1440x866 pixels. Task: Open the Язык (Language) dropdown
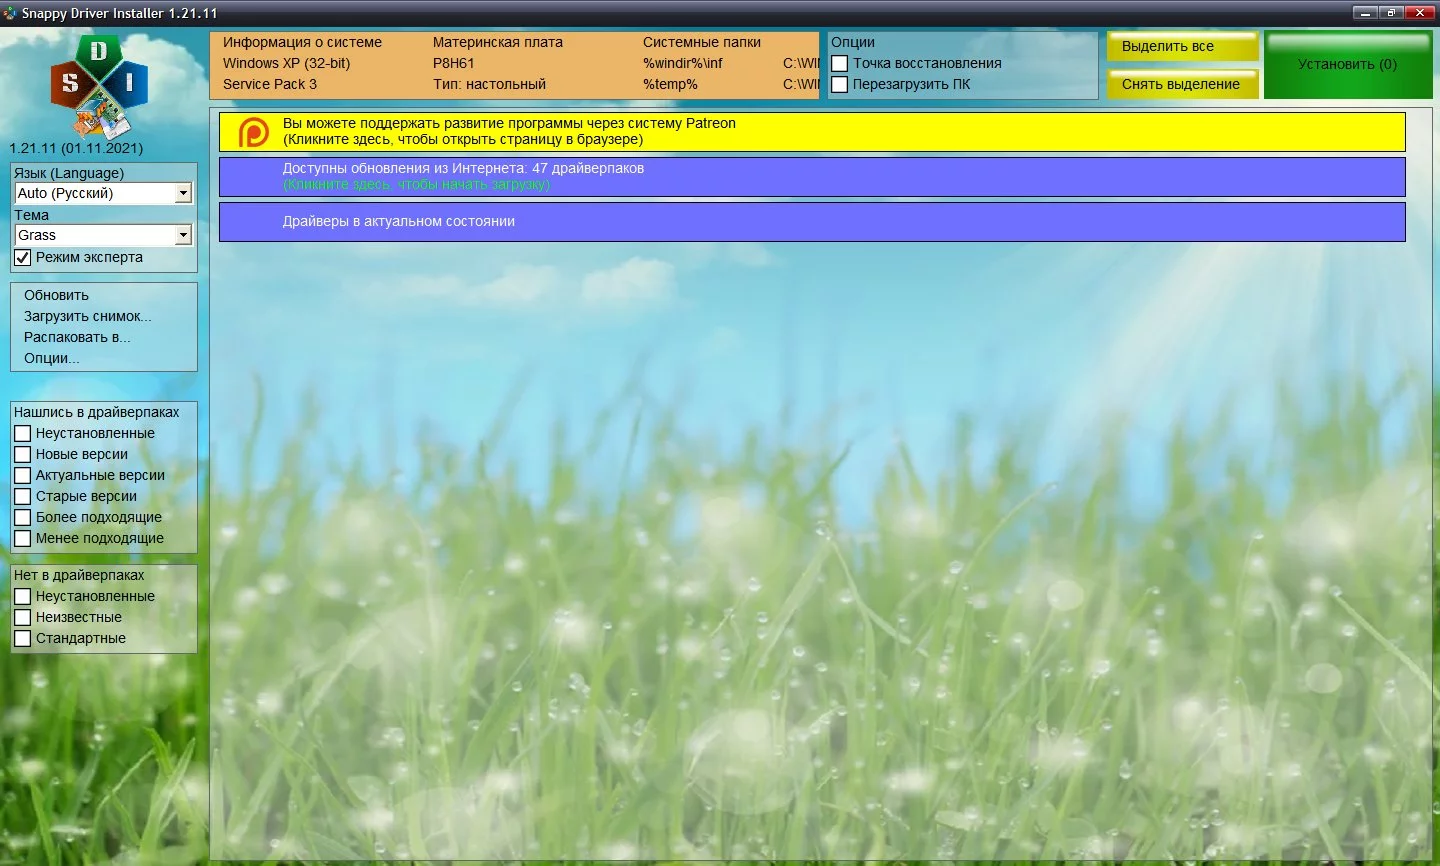[x=103, y=193]
